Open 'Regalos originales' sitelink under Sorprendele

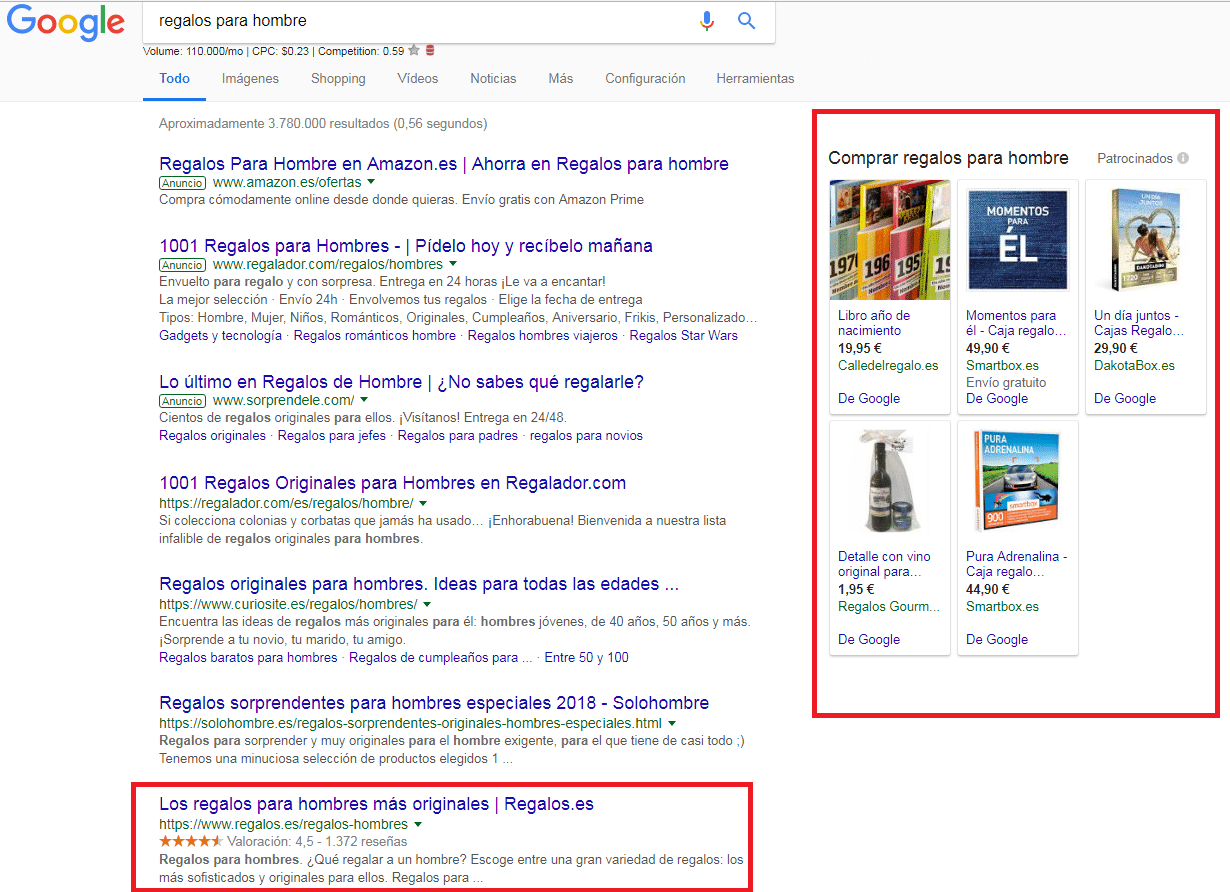tap(213, 436)
